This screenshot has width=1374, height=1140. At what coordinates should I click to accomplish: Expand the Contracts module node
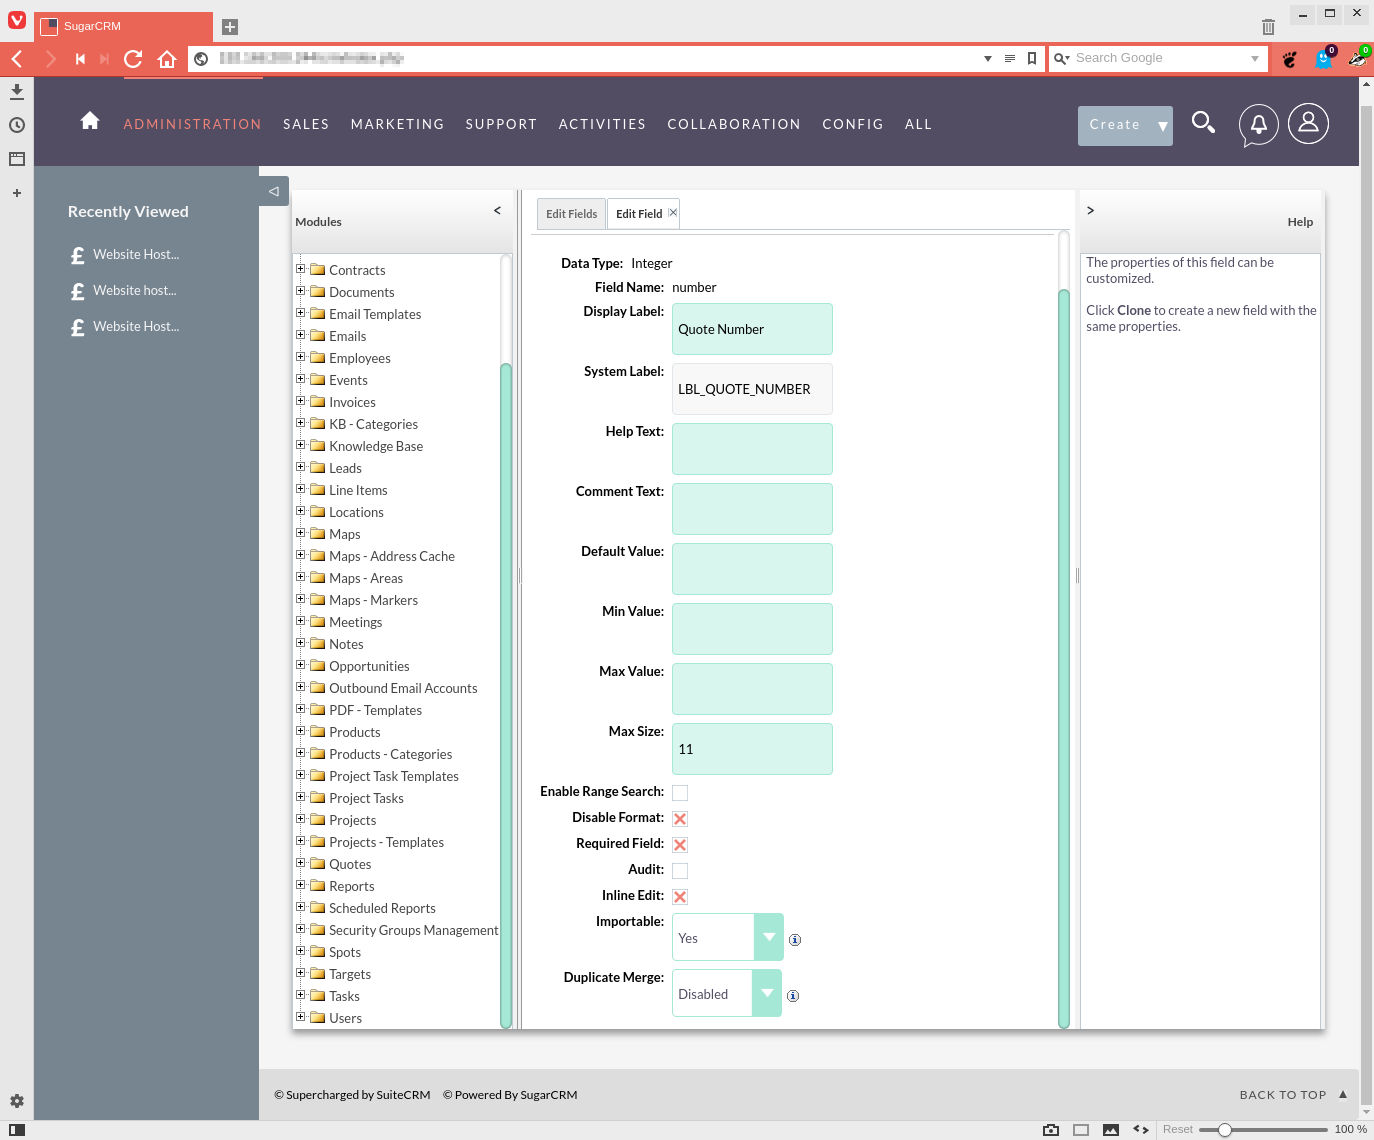tap(300, 268)
